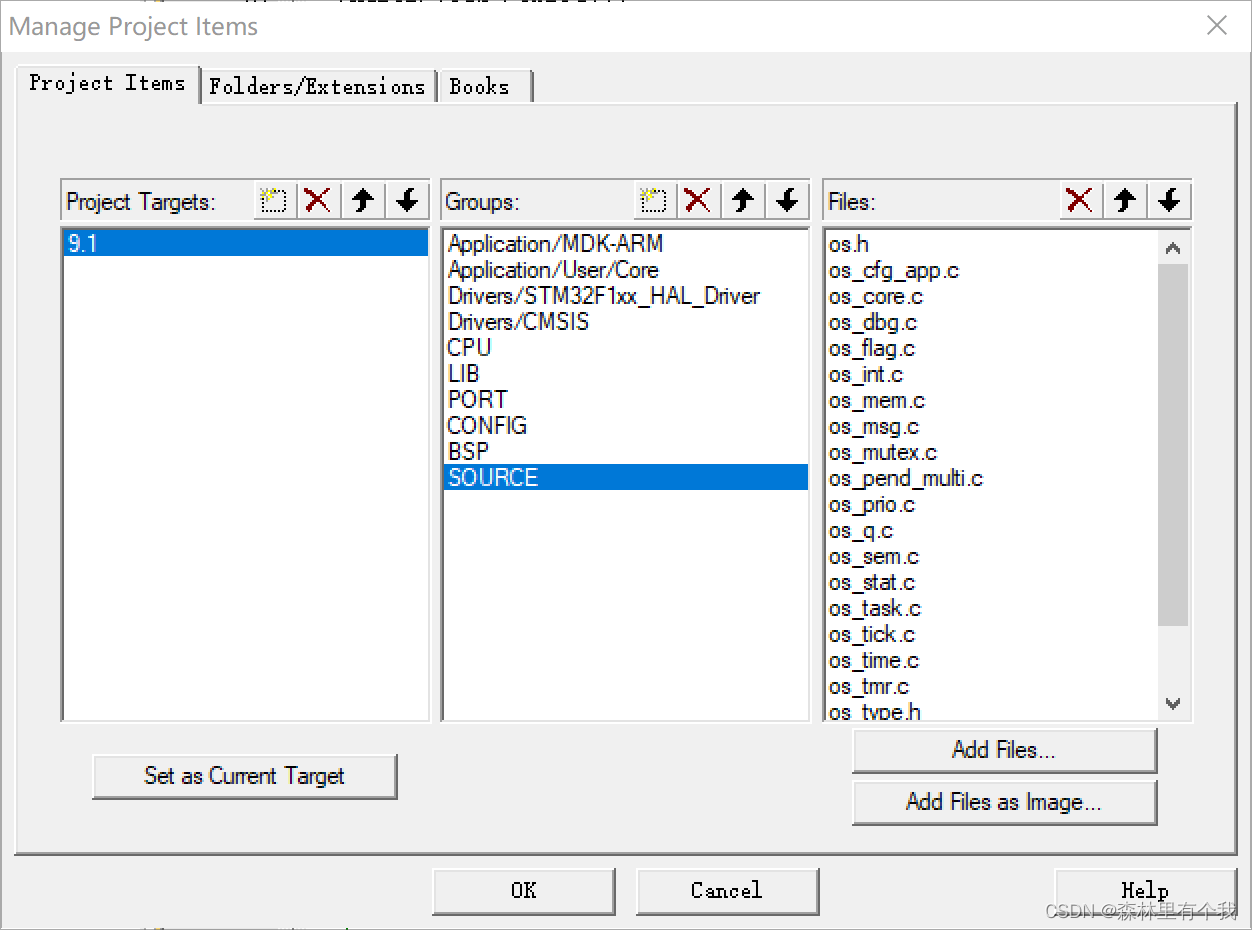Select file os_mutex.c
This screenshot has width=1252, height=930.
(992, 453)
